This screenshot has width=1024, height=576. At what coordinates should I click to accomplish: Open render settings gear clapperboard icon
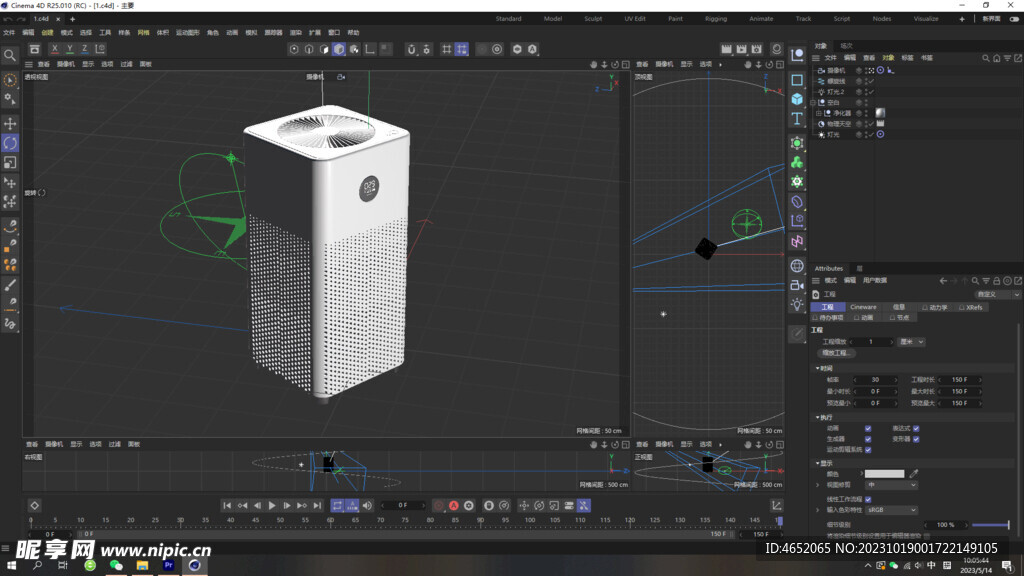click(x=756, y=49)
